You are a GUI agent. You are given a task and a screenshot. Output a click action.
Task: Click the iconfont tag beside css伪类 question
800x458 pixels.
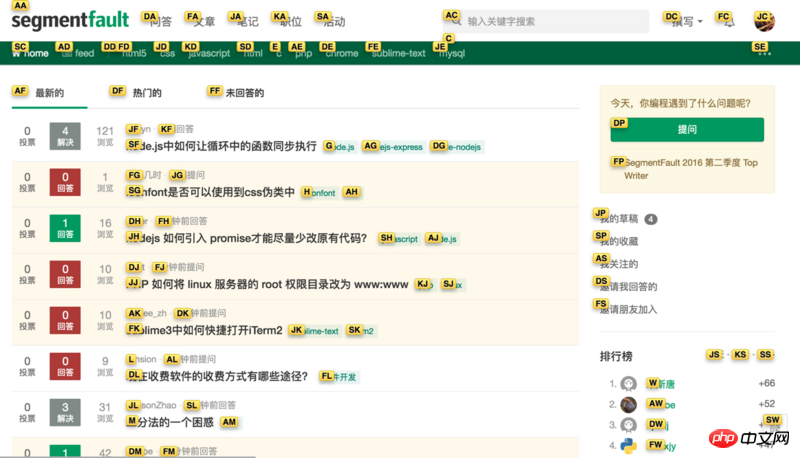coord(319,193)
